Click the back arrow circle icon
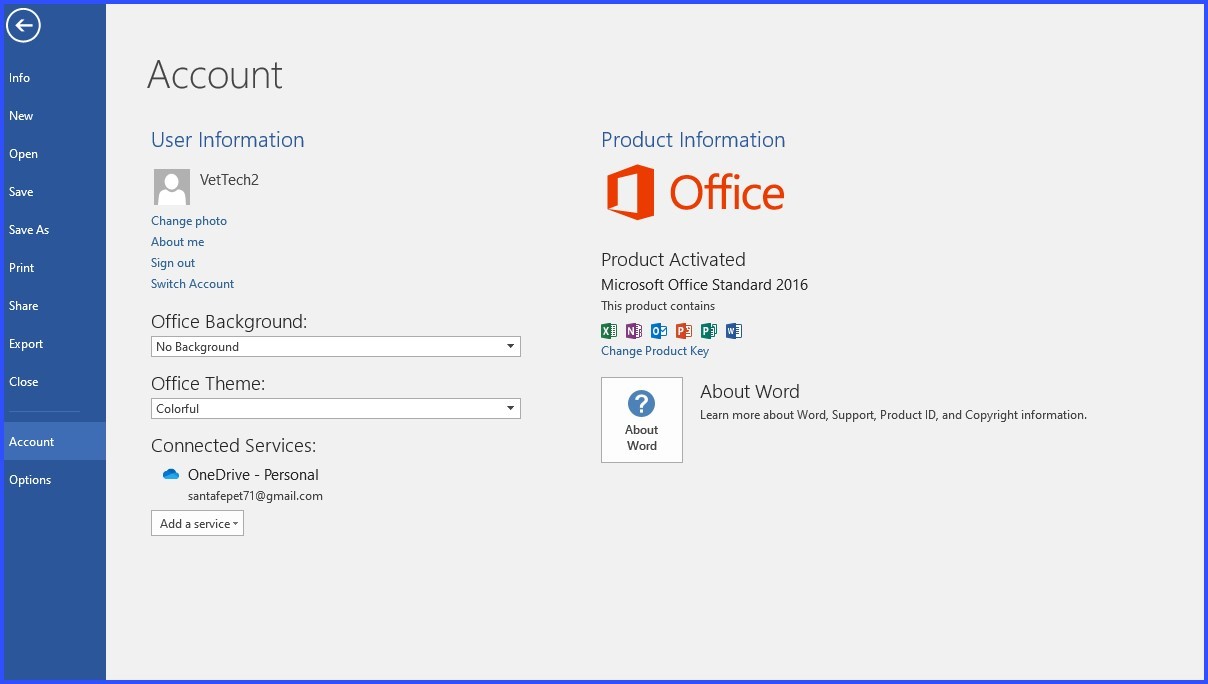Image resolution: width=1208 pixels, height=684 pixels. 23,26
